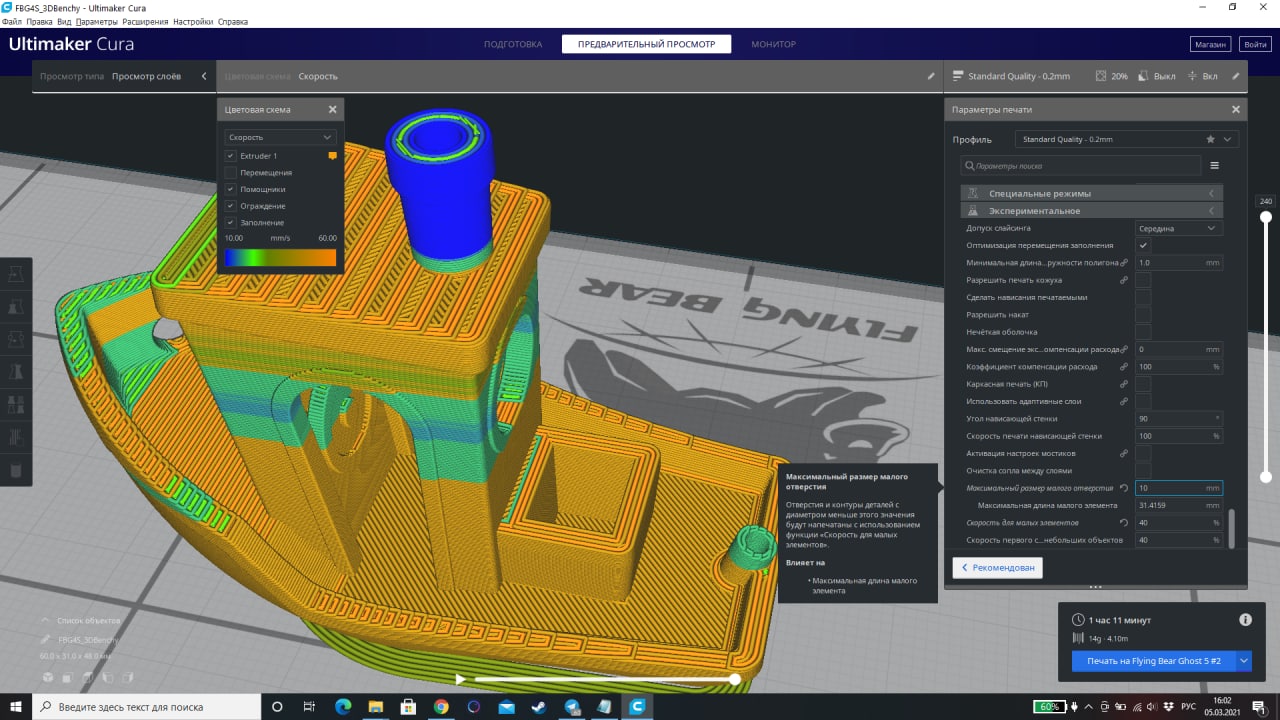The image size is (1280, 720).
Task: Click the adhesion Вкл icon
Action: coord(1192,76)
